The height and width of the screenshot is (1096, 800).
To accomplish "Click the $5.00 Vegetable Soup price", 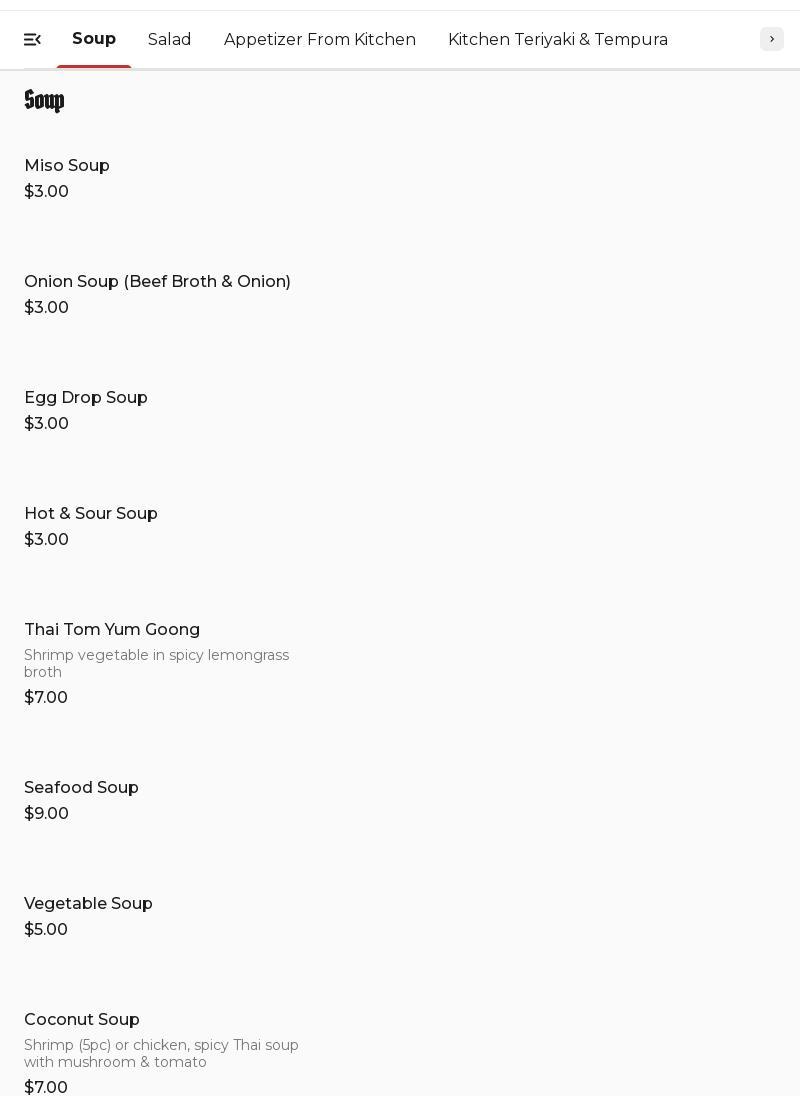I will coord(46,930).
